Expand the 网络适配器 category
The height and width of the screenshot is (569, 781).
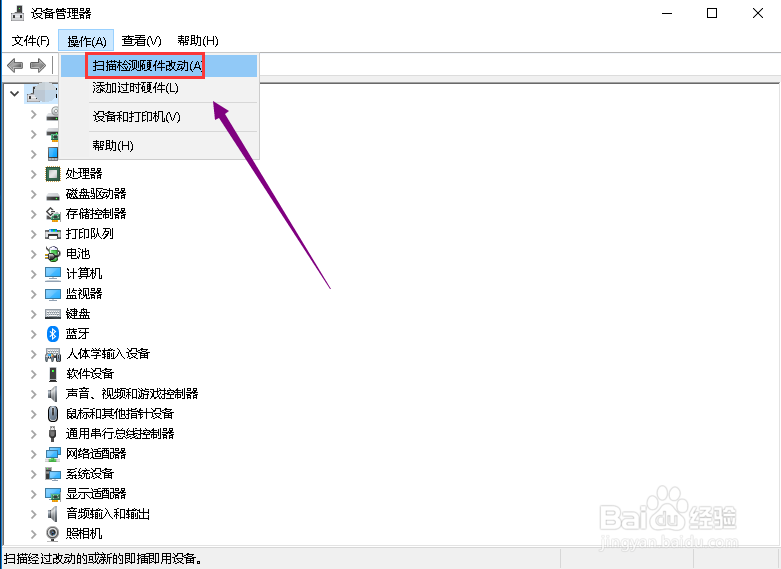[x=33, y=454]
